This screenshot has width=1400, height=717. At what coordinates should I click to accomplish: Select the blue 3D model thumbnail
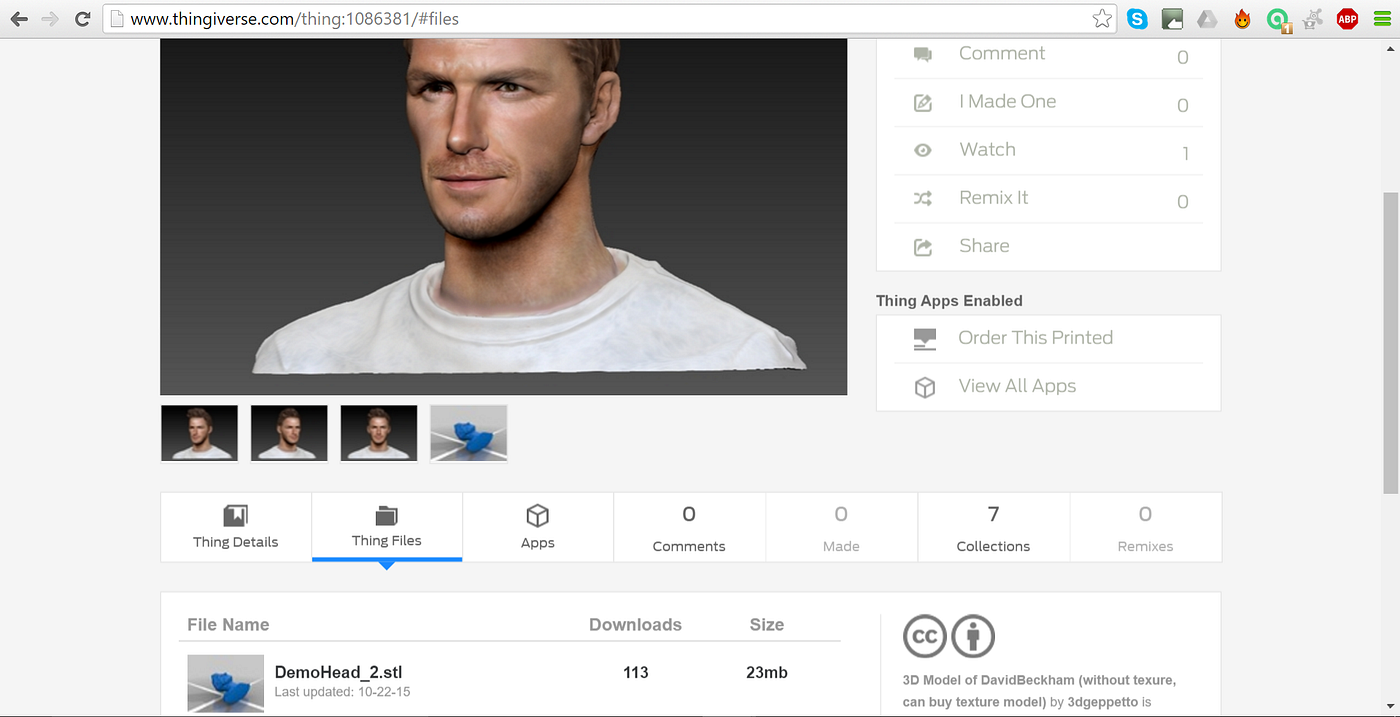(469, 433)
